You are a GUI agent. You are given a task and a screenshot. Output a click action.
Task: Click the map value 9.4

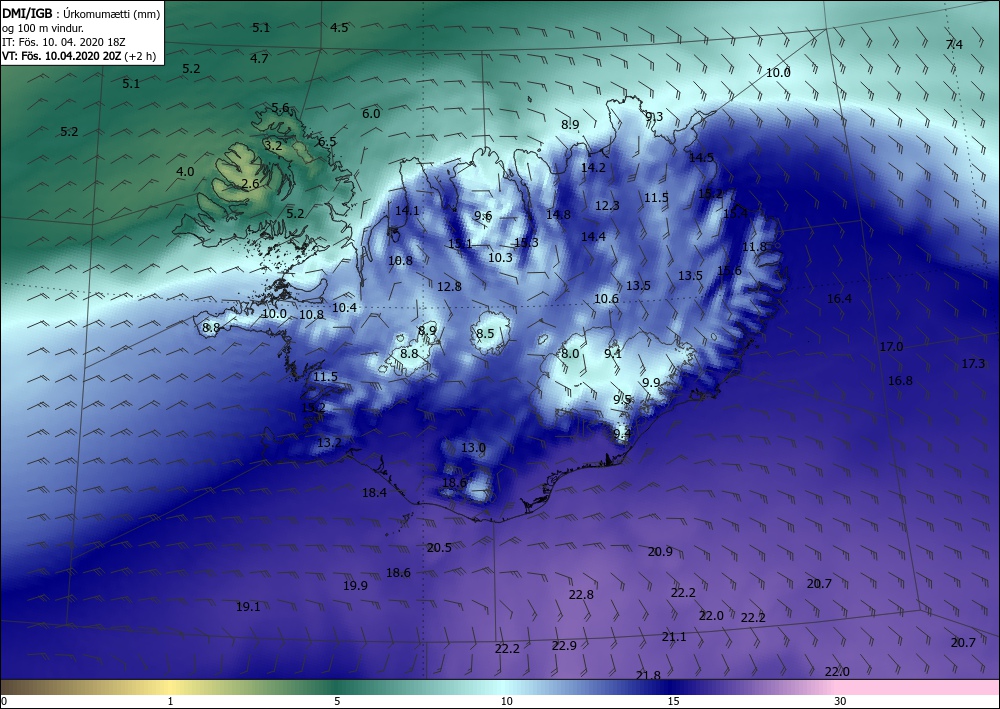click(x=622, y=433)
